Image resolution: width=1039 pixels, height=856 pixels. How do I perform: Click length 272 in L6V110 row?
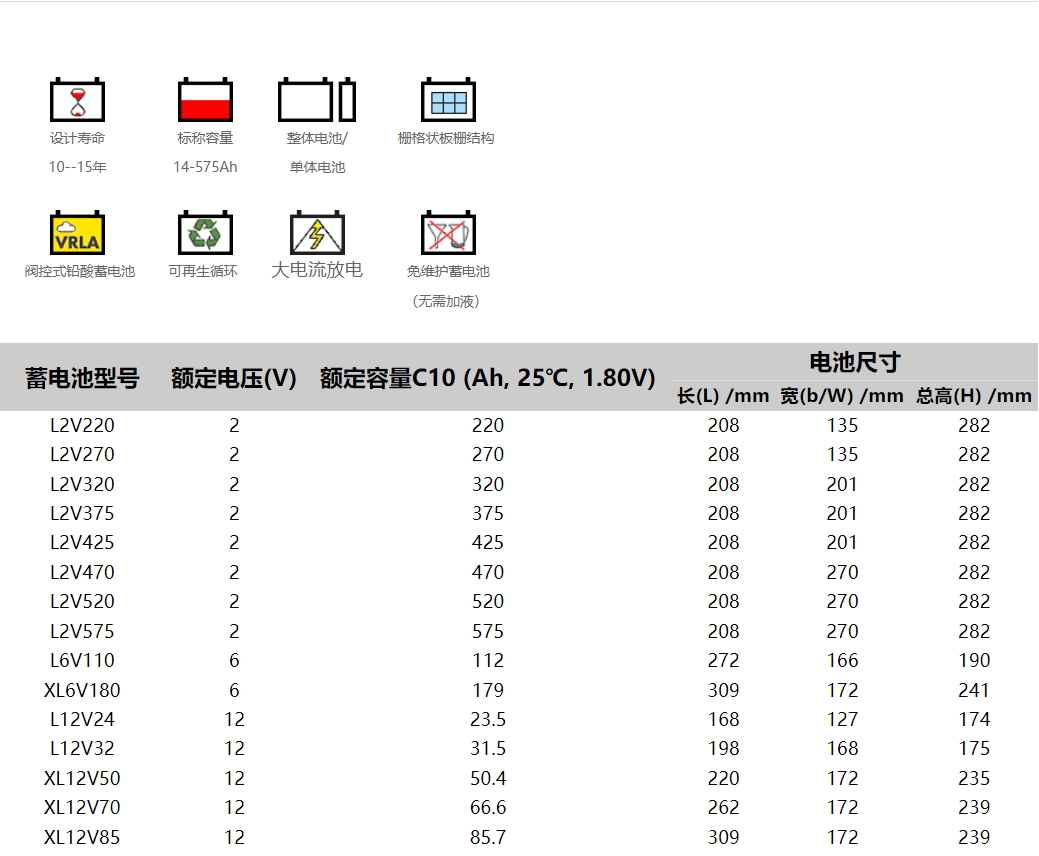click(x=723, y=661)
